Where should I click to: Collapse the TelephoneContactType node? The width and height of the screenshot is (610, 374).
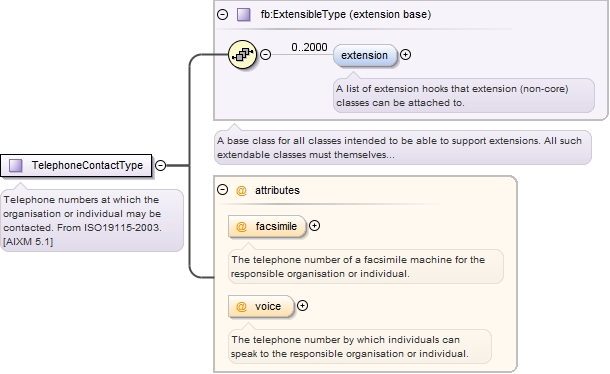click(x=160, y=165)
